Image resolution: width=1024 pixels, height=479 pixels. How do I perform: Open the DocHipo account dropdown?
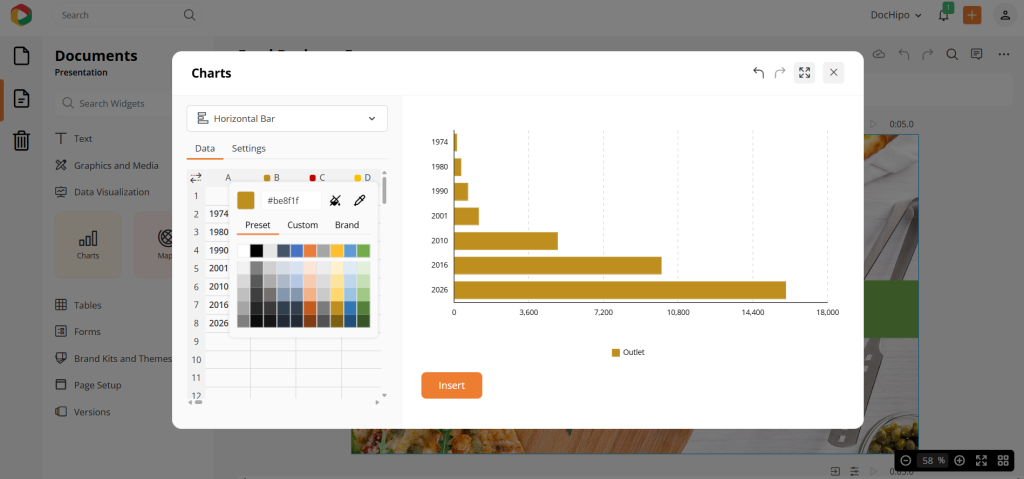[x=896, y=15]
